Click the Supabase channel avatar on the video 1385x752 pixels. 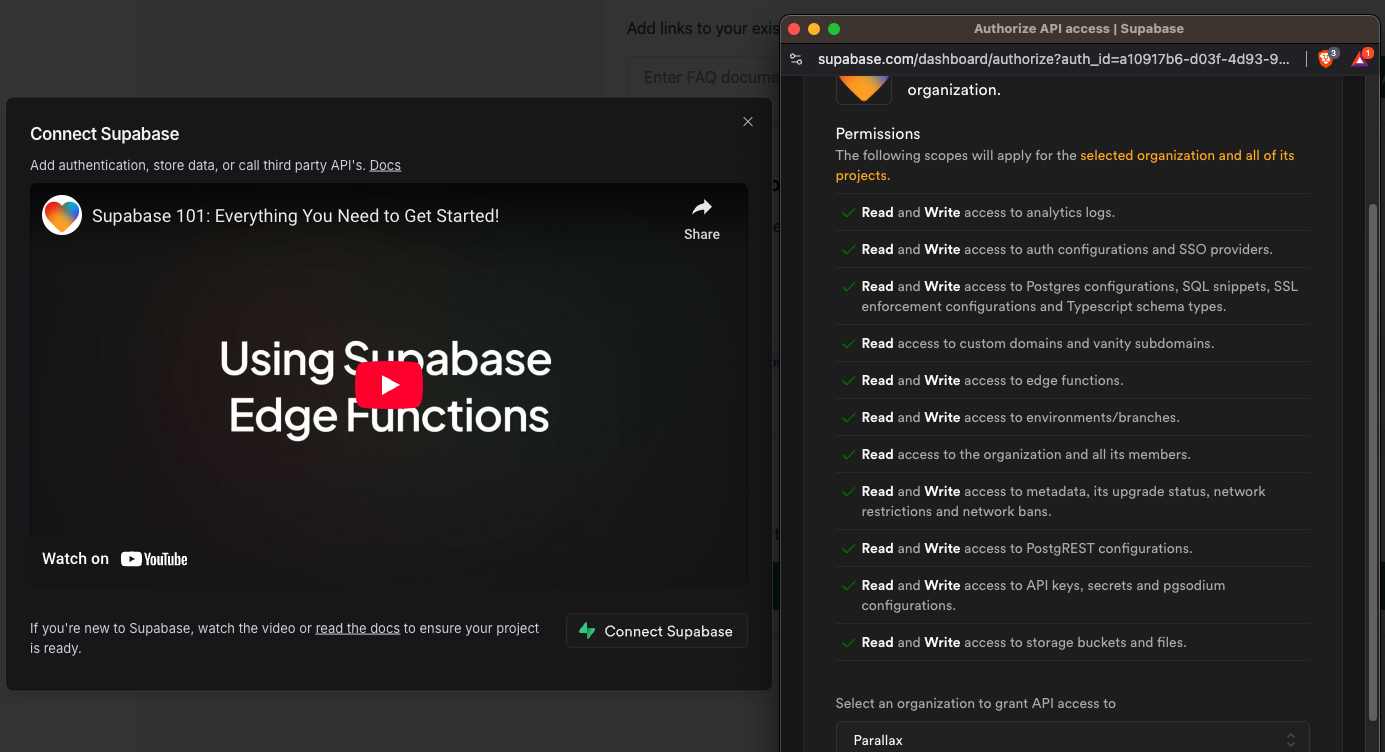[61, 215]
